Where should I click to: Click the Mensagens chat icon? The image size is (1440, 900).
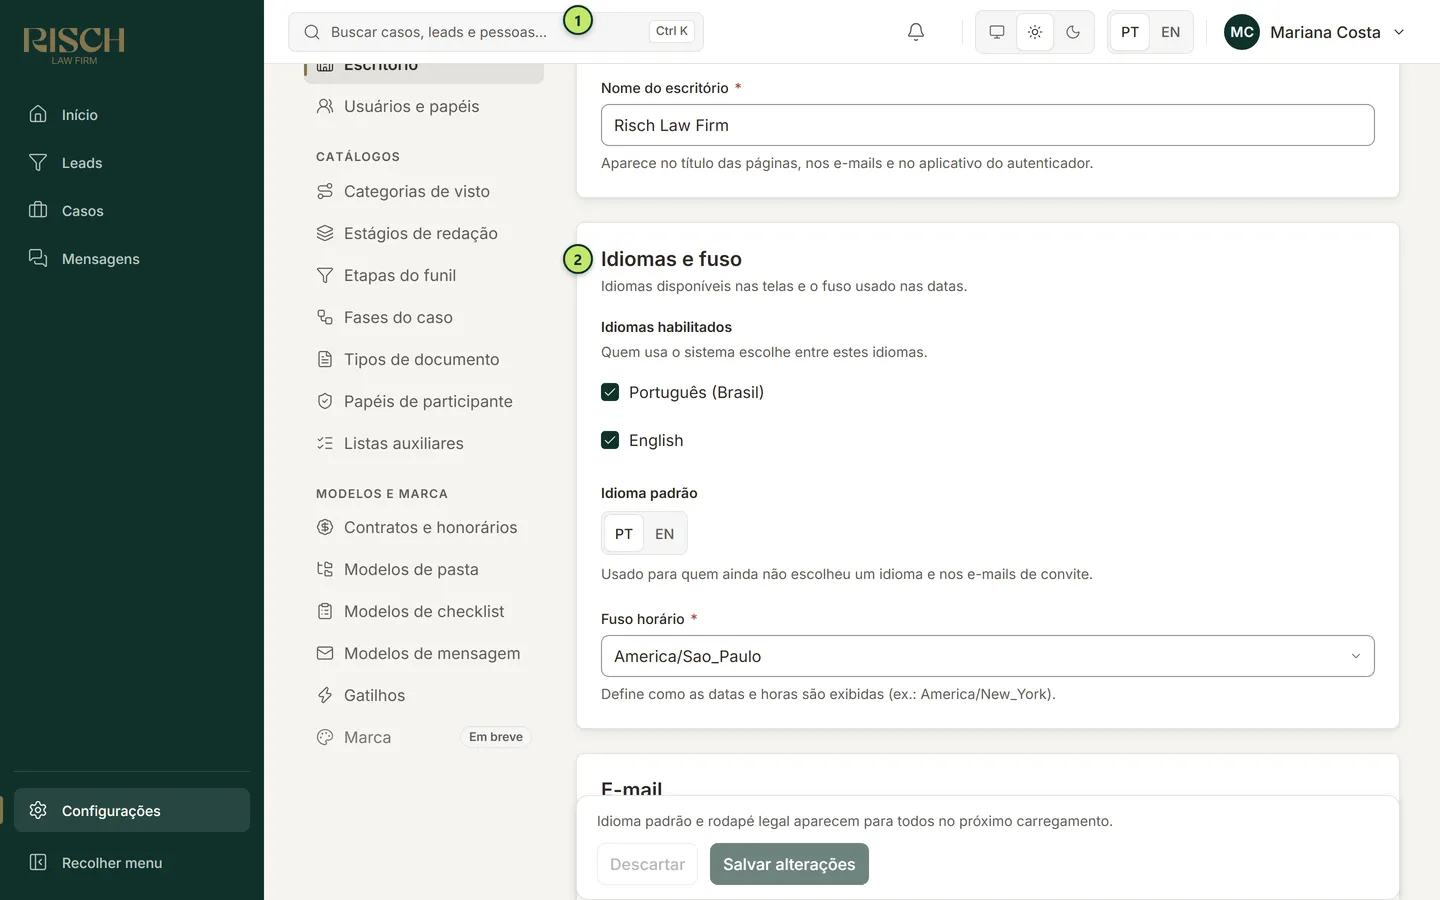[x=38, y=258]
